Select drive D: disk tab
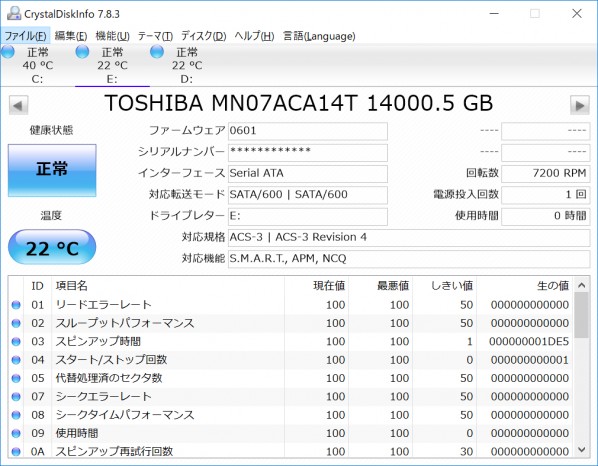 (x=186, y=65)
